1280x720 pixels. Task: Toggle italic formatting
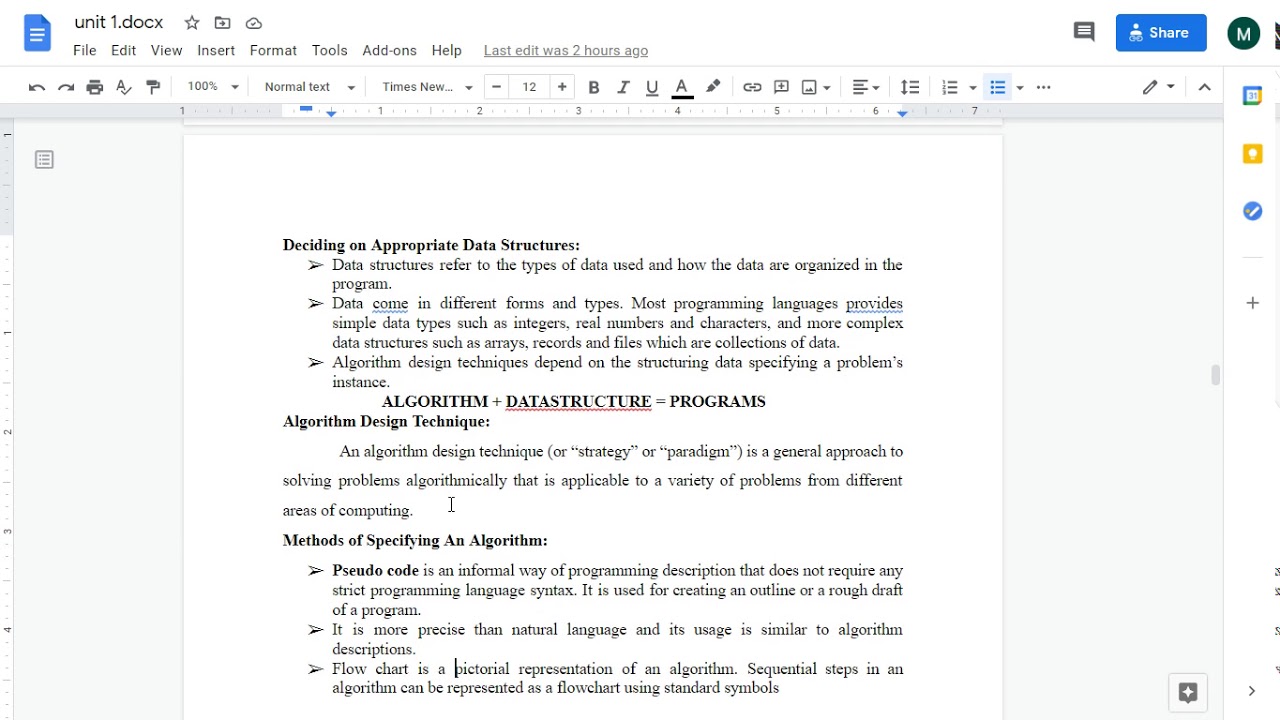[x=623, y=87]
